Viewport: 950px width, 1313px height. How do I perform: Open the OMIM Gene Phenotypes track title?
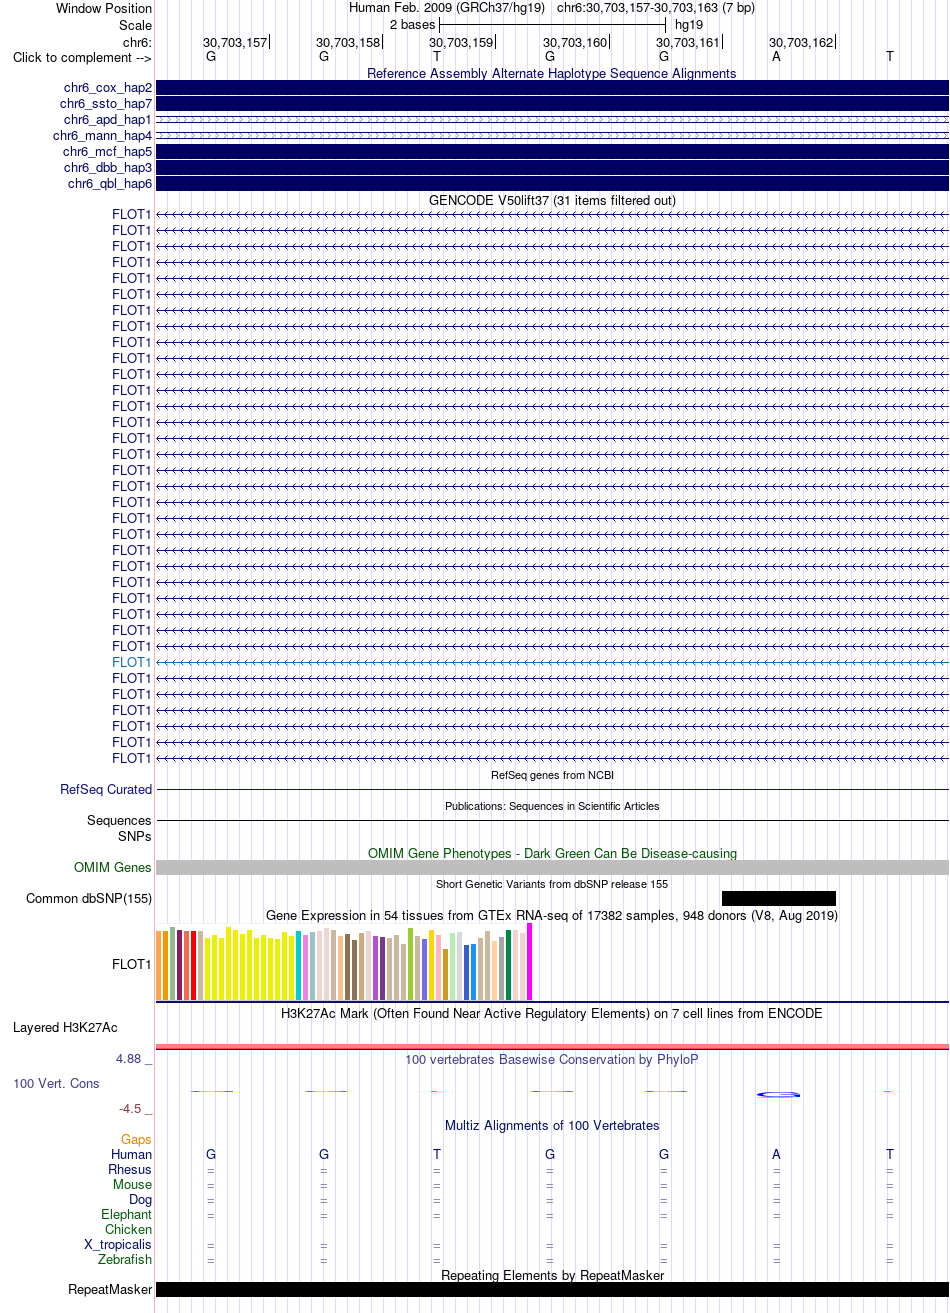click(552, 854)
